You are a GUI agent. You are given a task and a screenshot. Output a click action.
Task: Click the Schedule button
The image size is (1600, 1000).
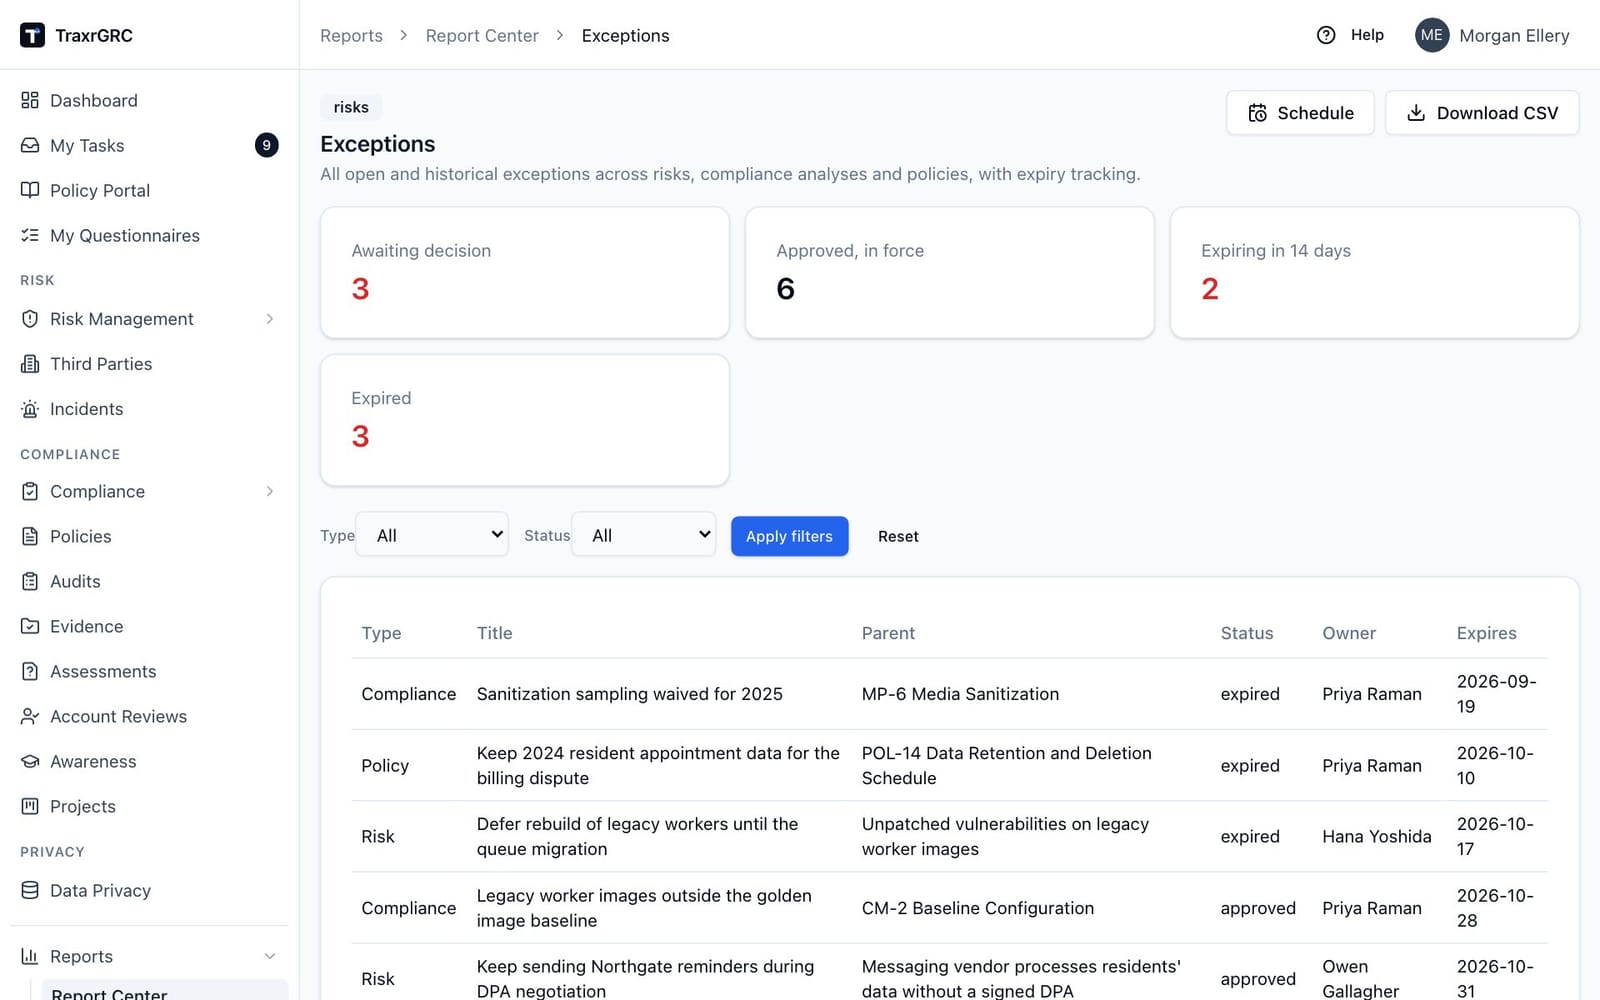(x=1300, y=113)
